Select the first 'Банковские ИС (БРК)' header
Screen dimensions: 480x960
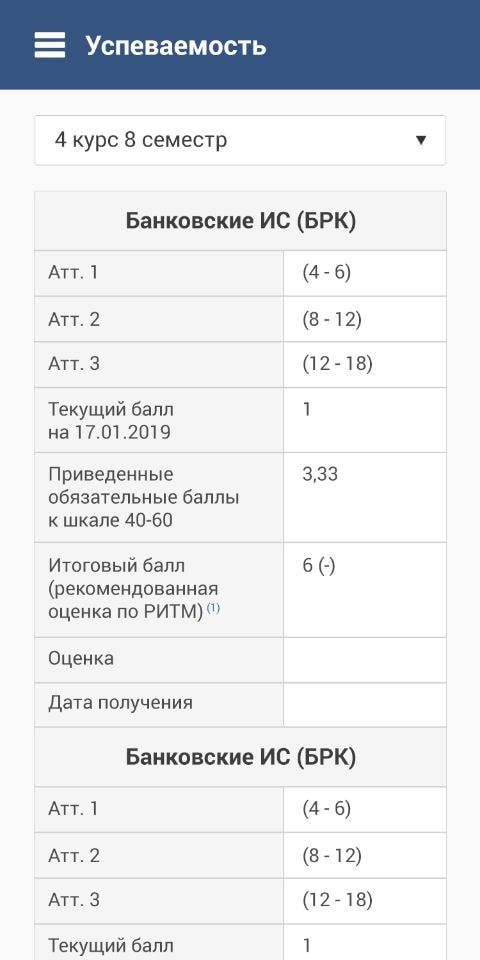[240, 221]
